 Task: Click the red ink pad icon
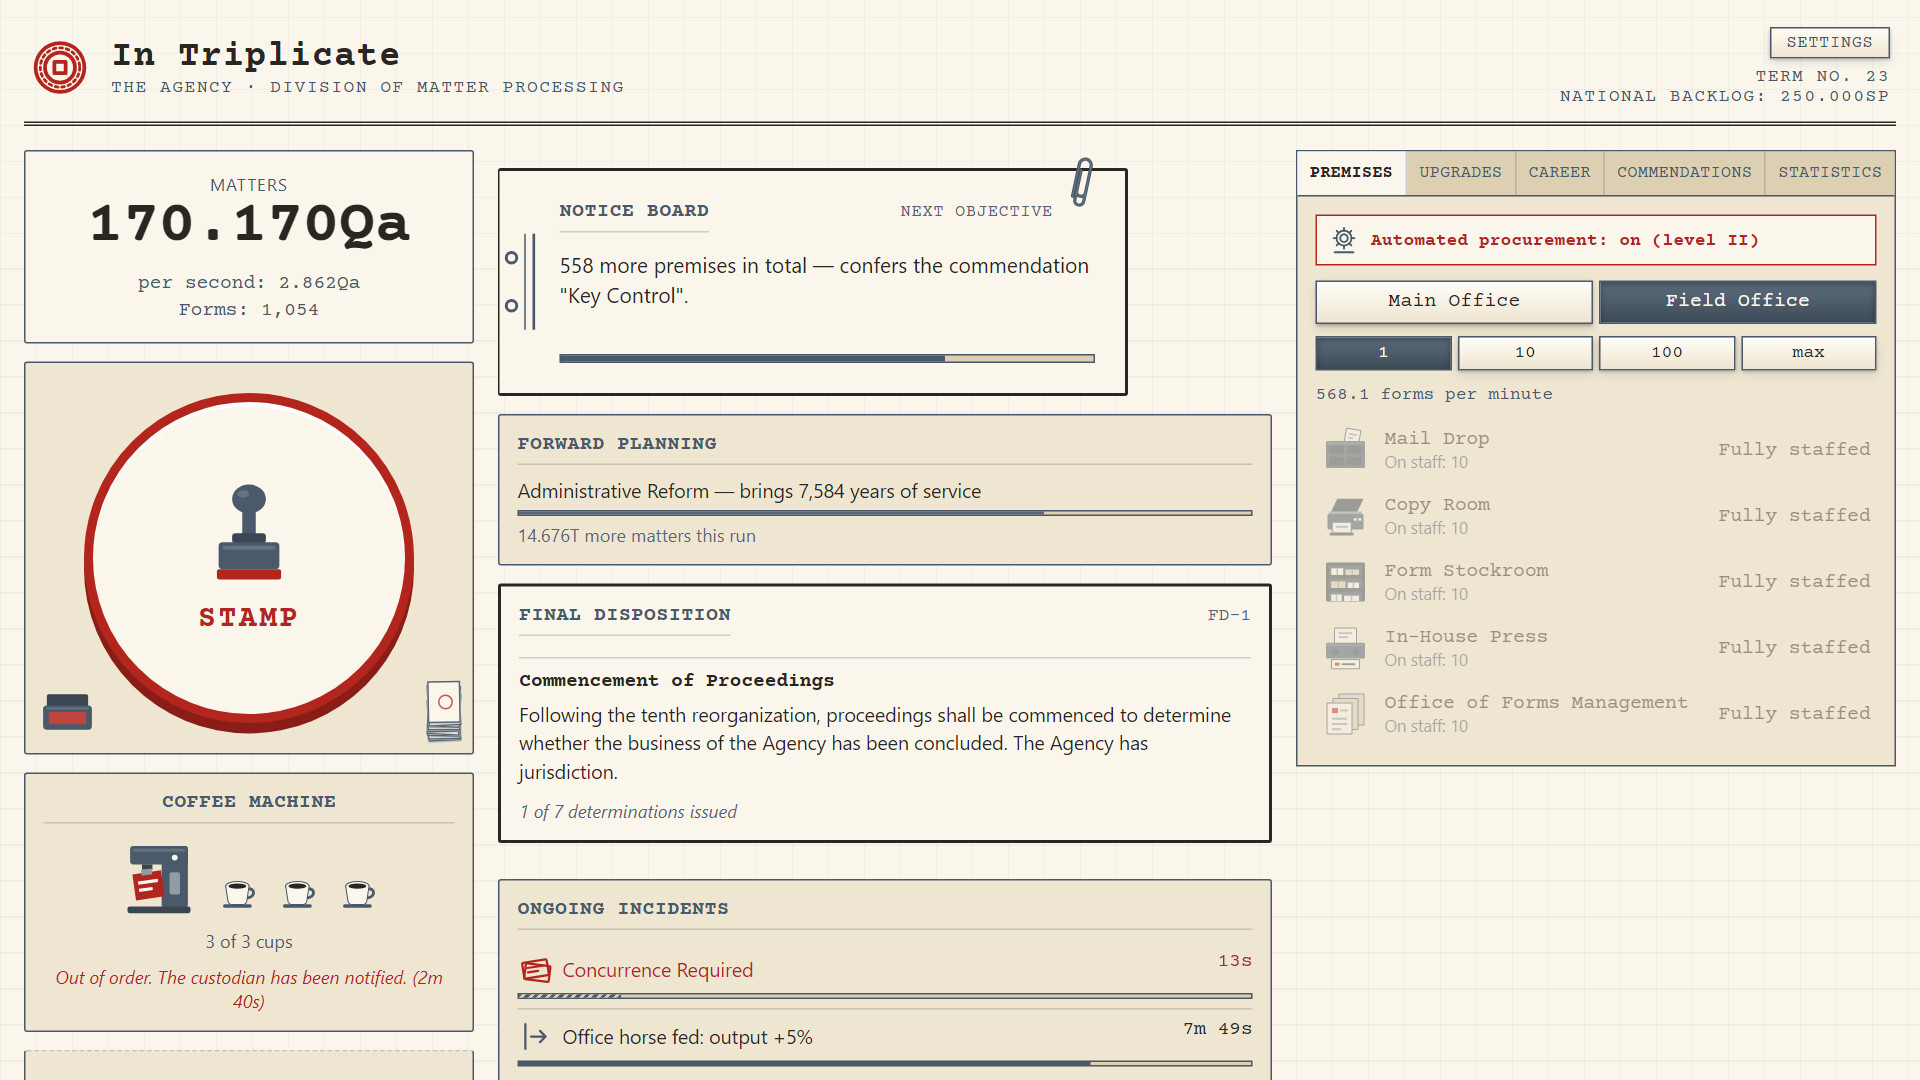67,711
